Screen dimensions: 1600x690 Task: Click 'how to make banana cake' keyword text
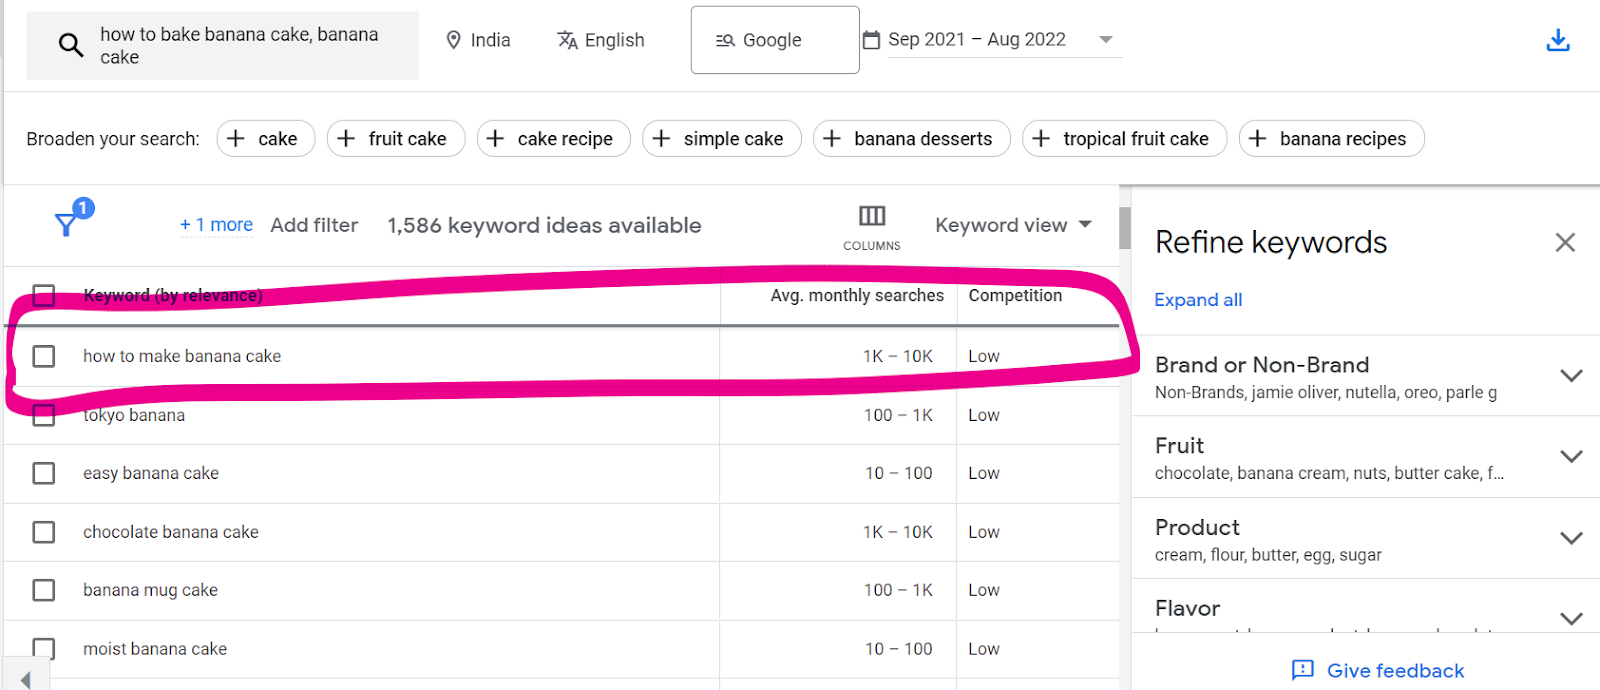[x=182, y=356]
